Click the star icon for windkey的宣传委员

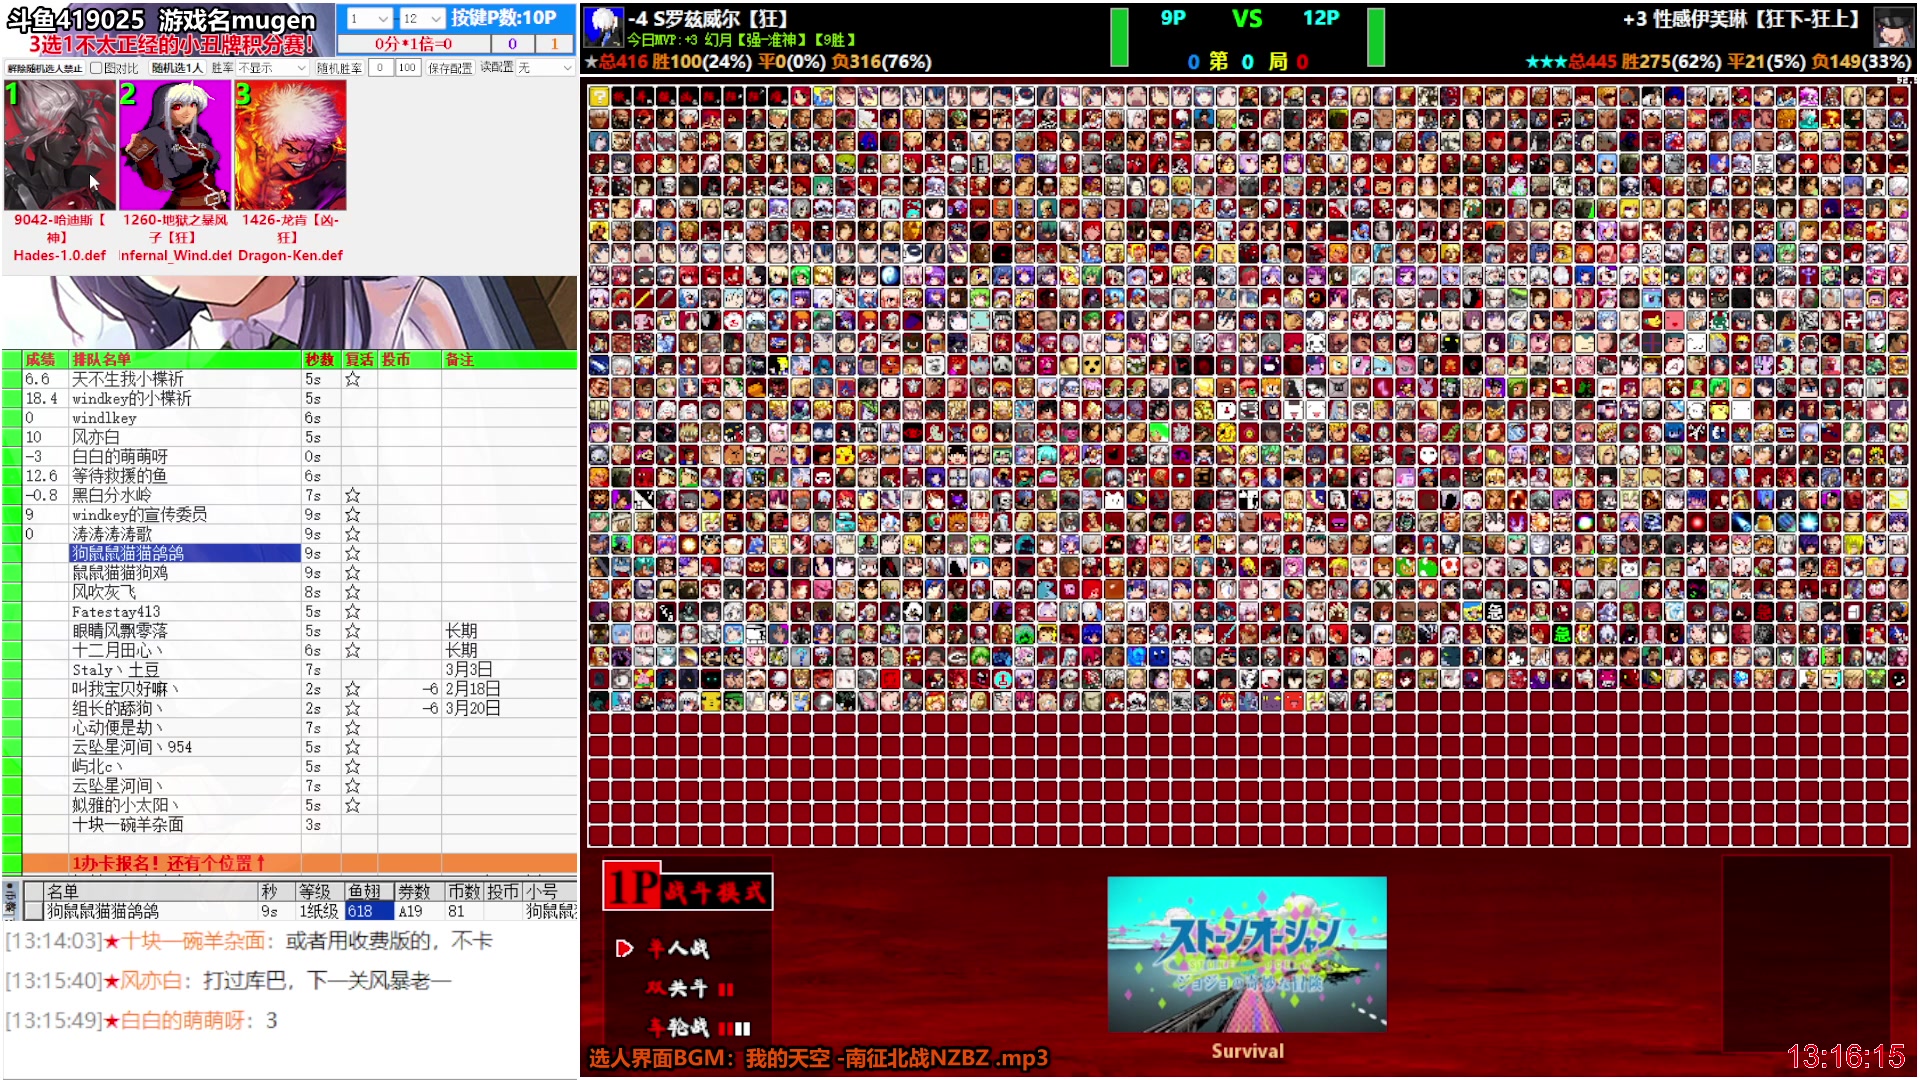pyautogui.click(x=352, y=514)
